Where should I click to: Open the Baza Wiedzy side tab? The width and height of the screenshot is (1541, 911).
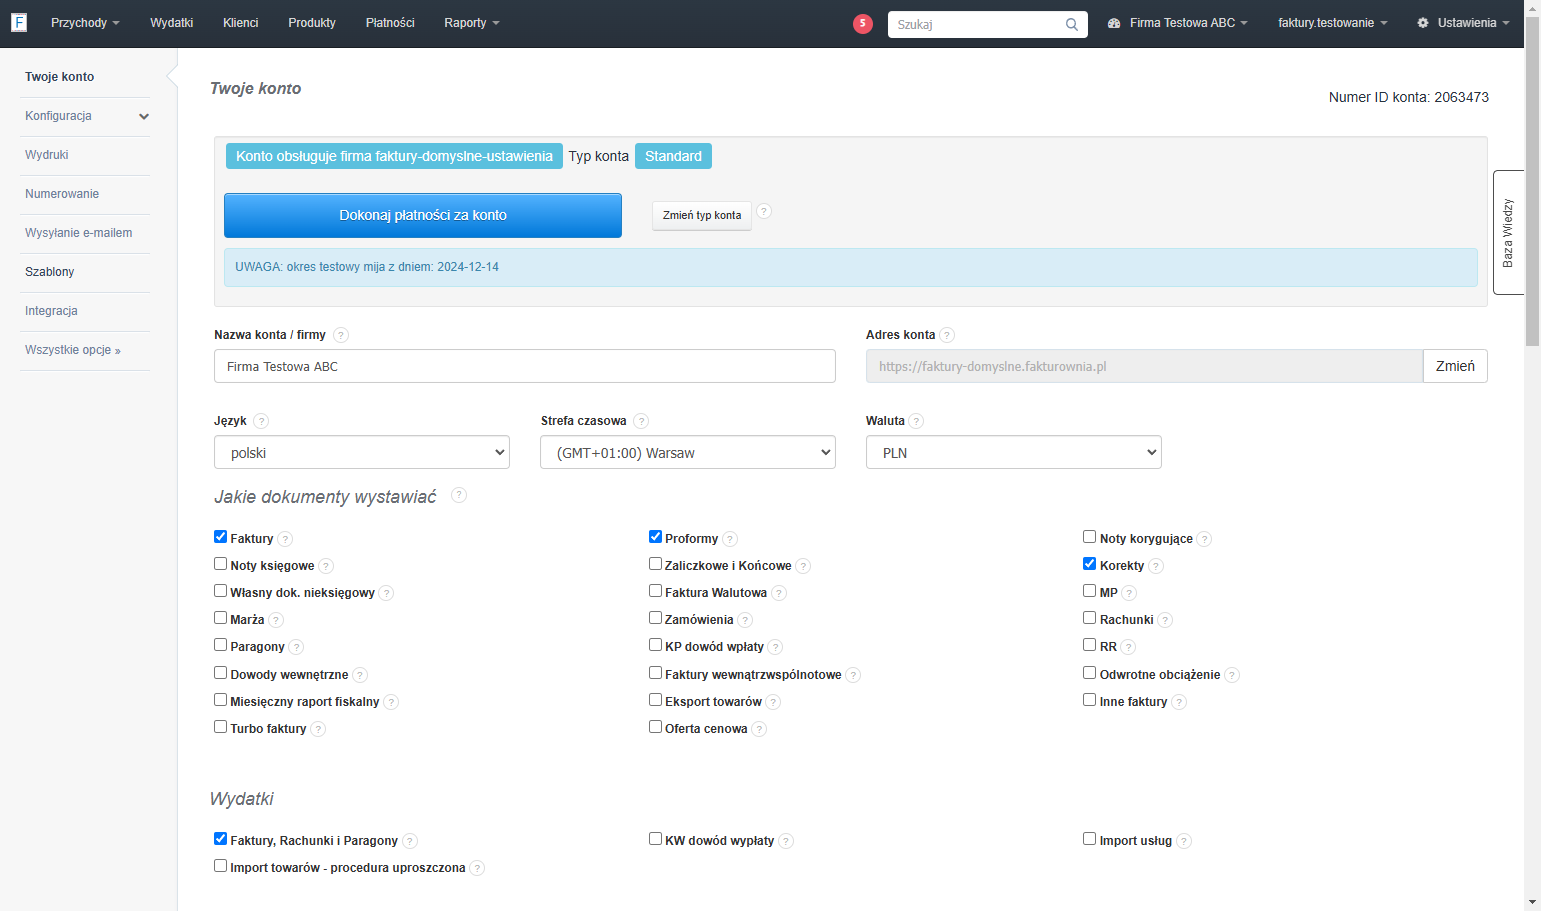(1509, 232)
